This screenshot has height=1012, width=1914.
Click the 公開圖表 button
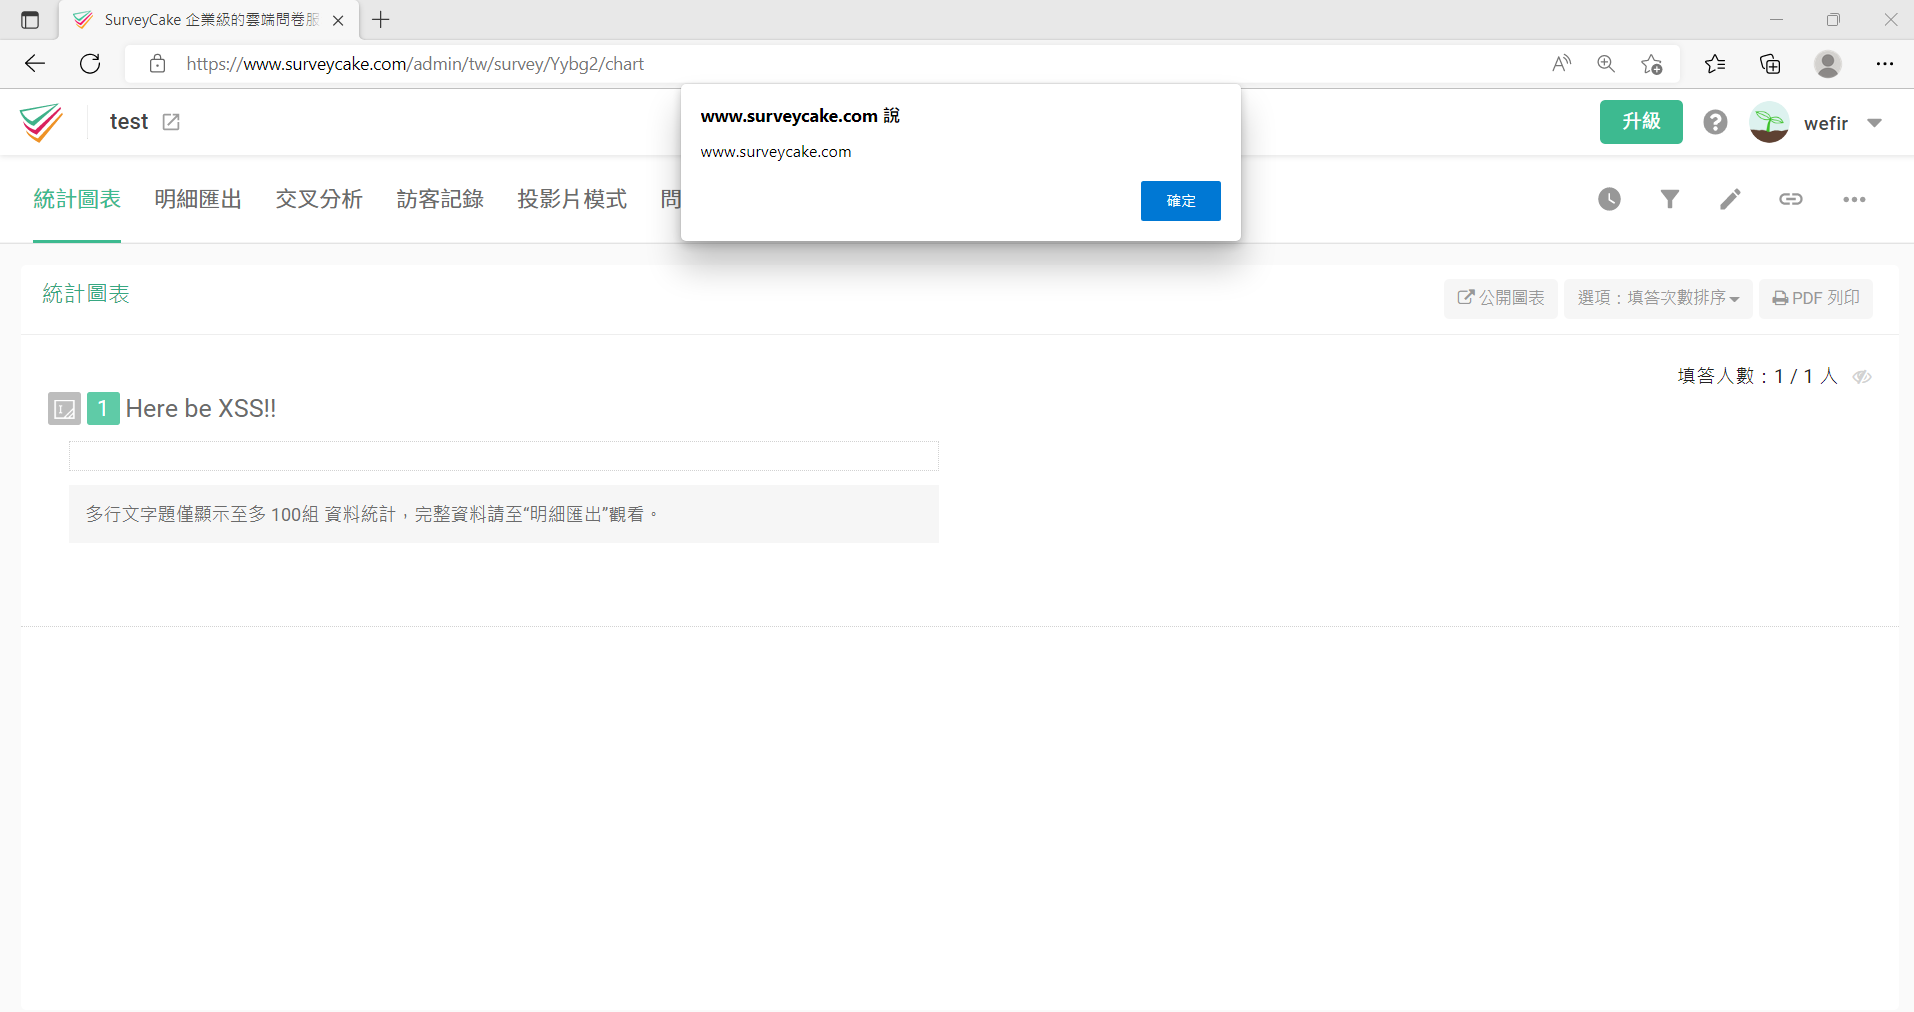(1501, 298)
